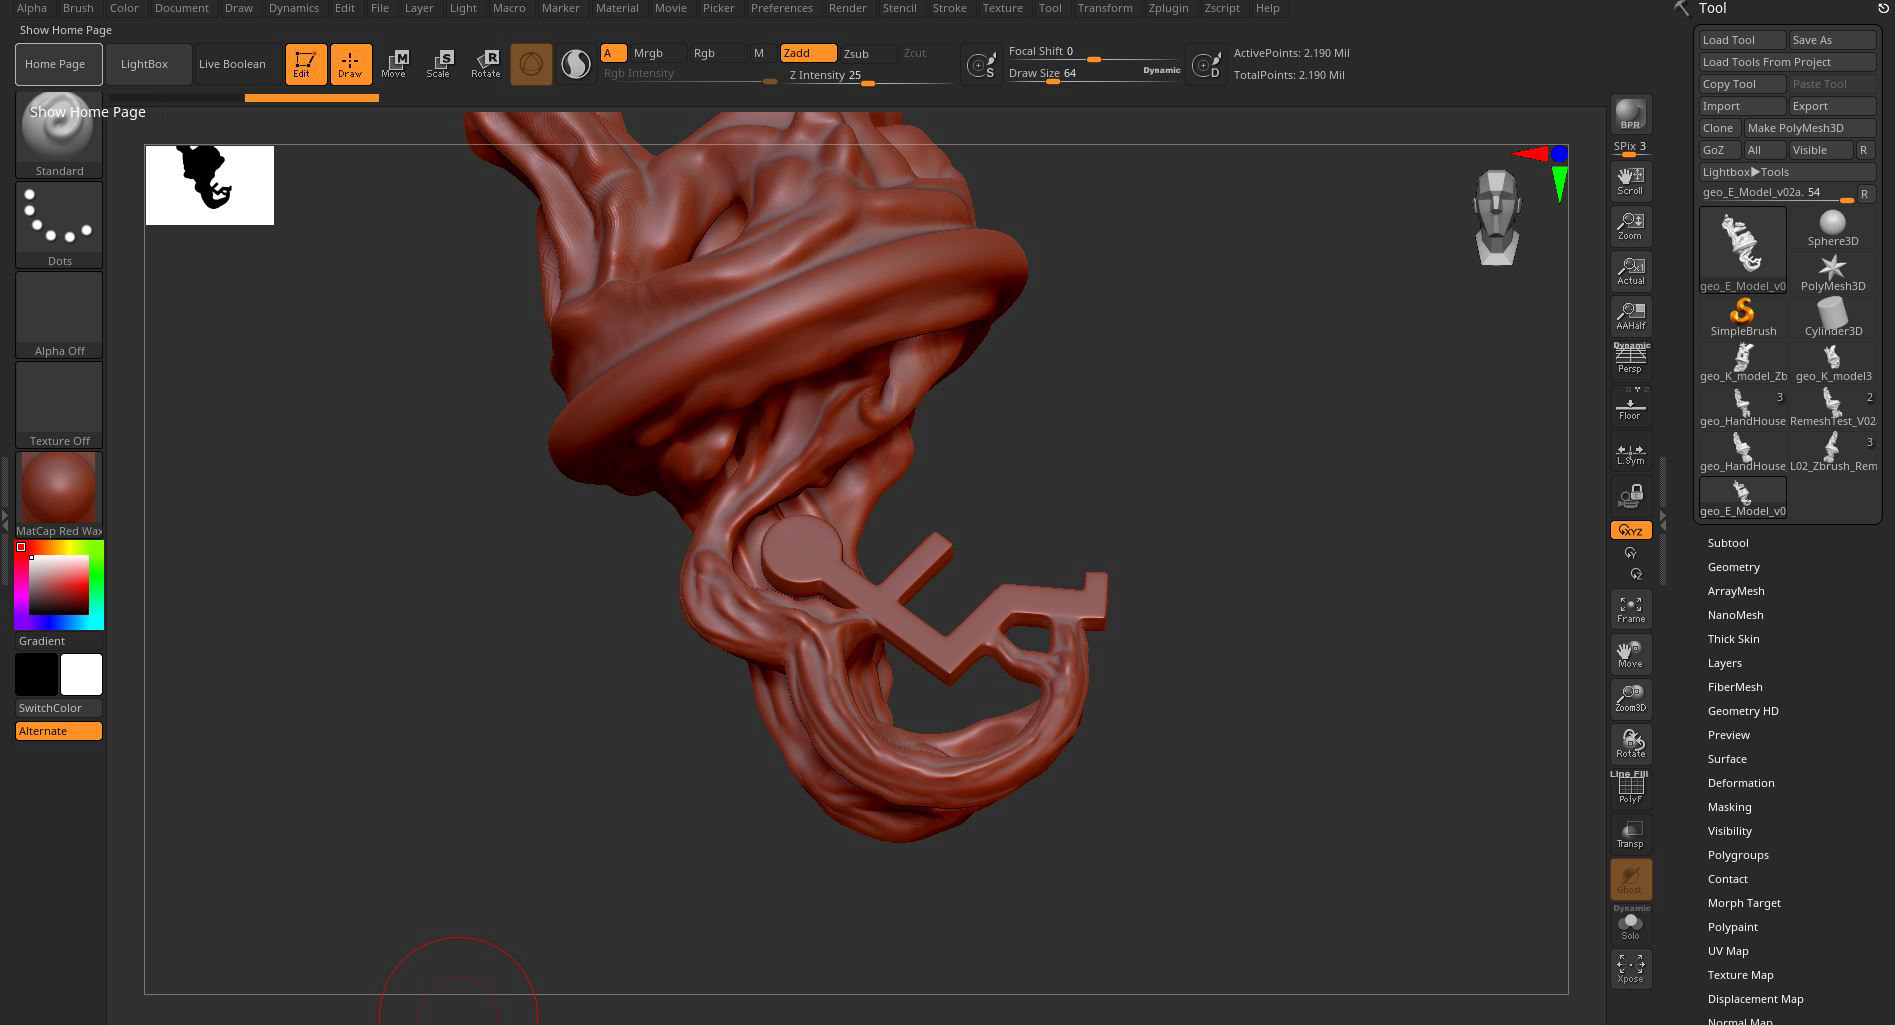Toggle Transp transparency mode

[x=1630, y=834]
